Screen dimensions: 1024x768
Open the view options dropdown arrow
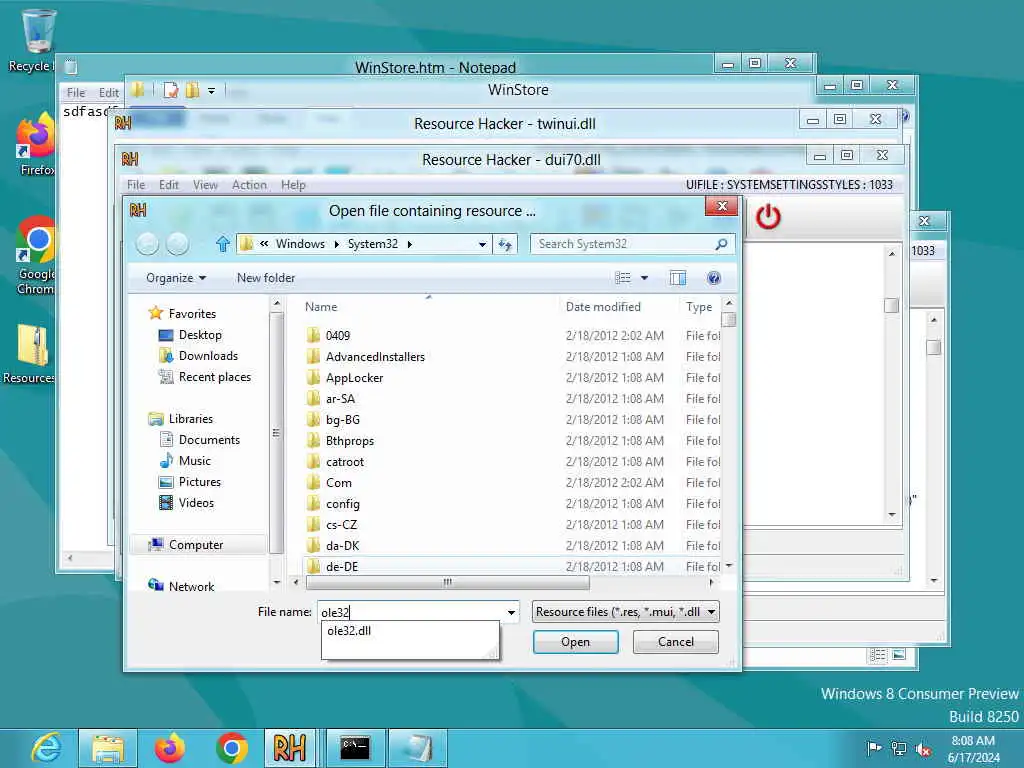pyautogui.click(x=645, y=278)
